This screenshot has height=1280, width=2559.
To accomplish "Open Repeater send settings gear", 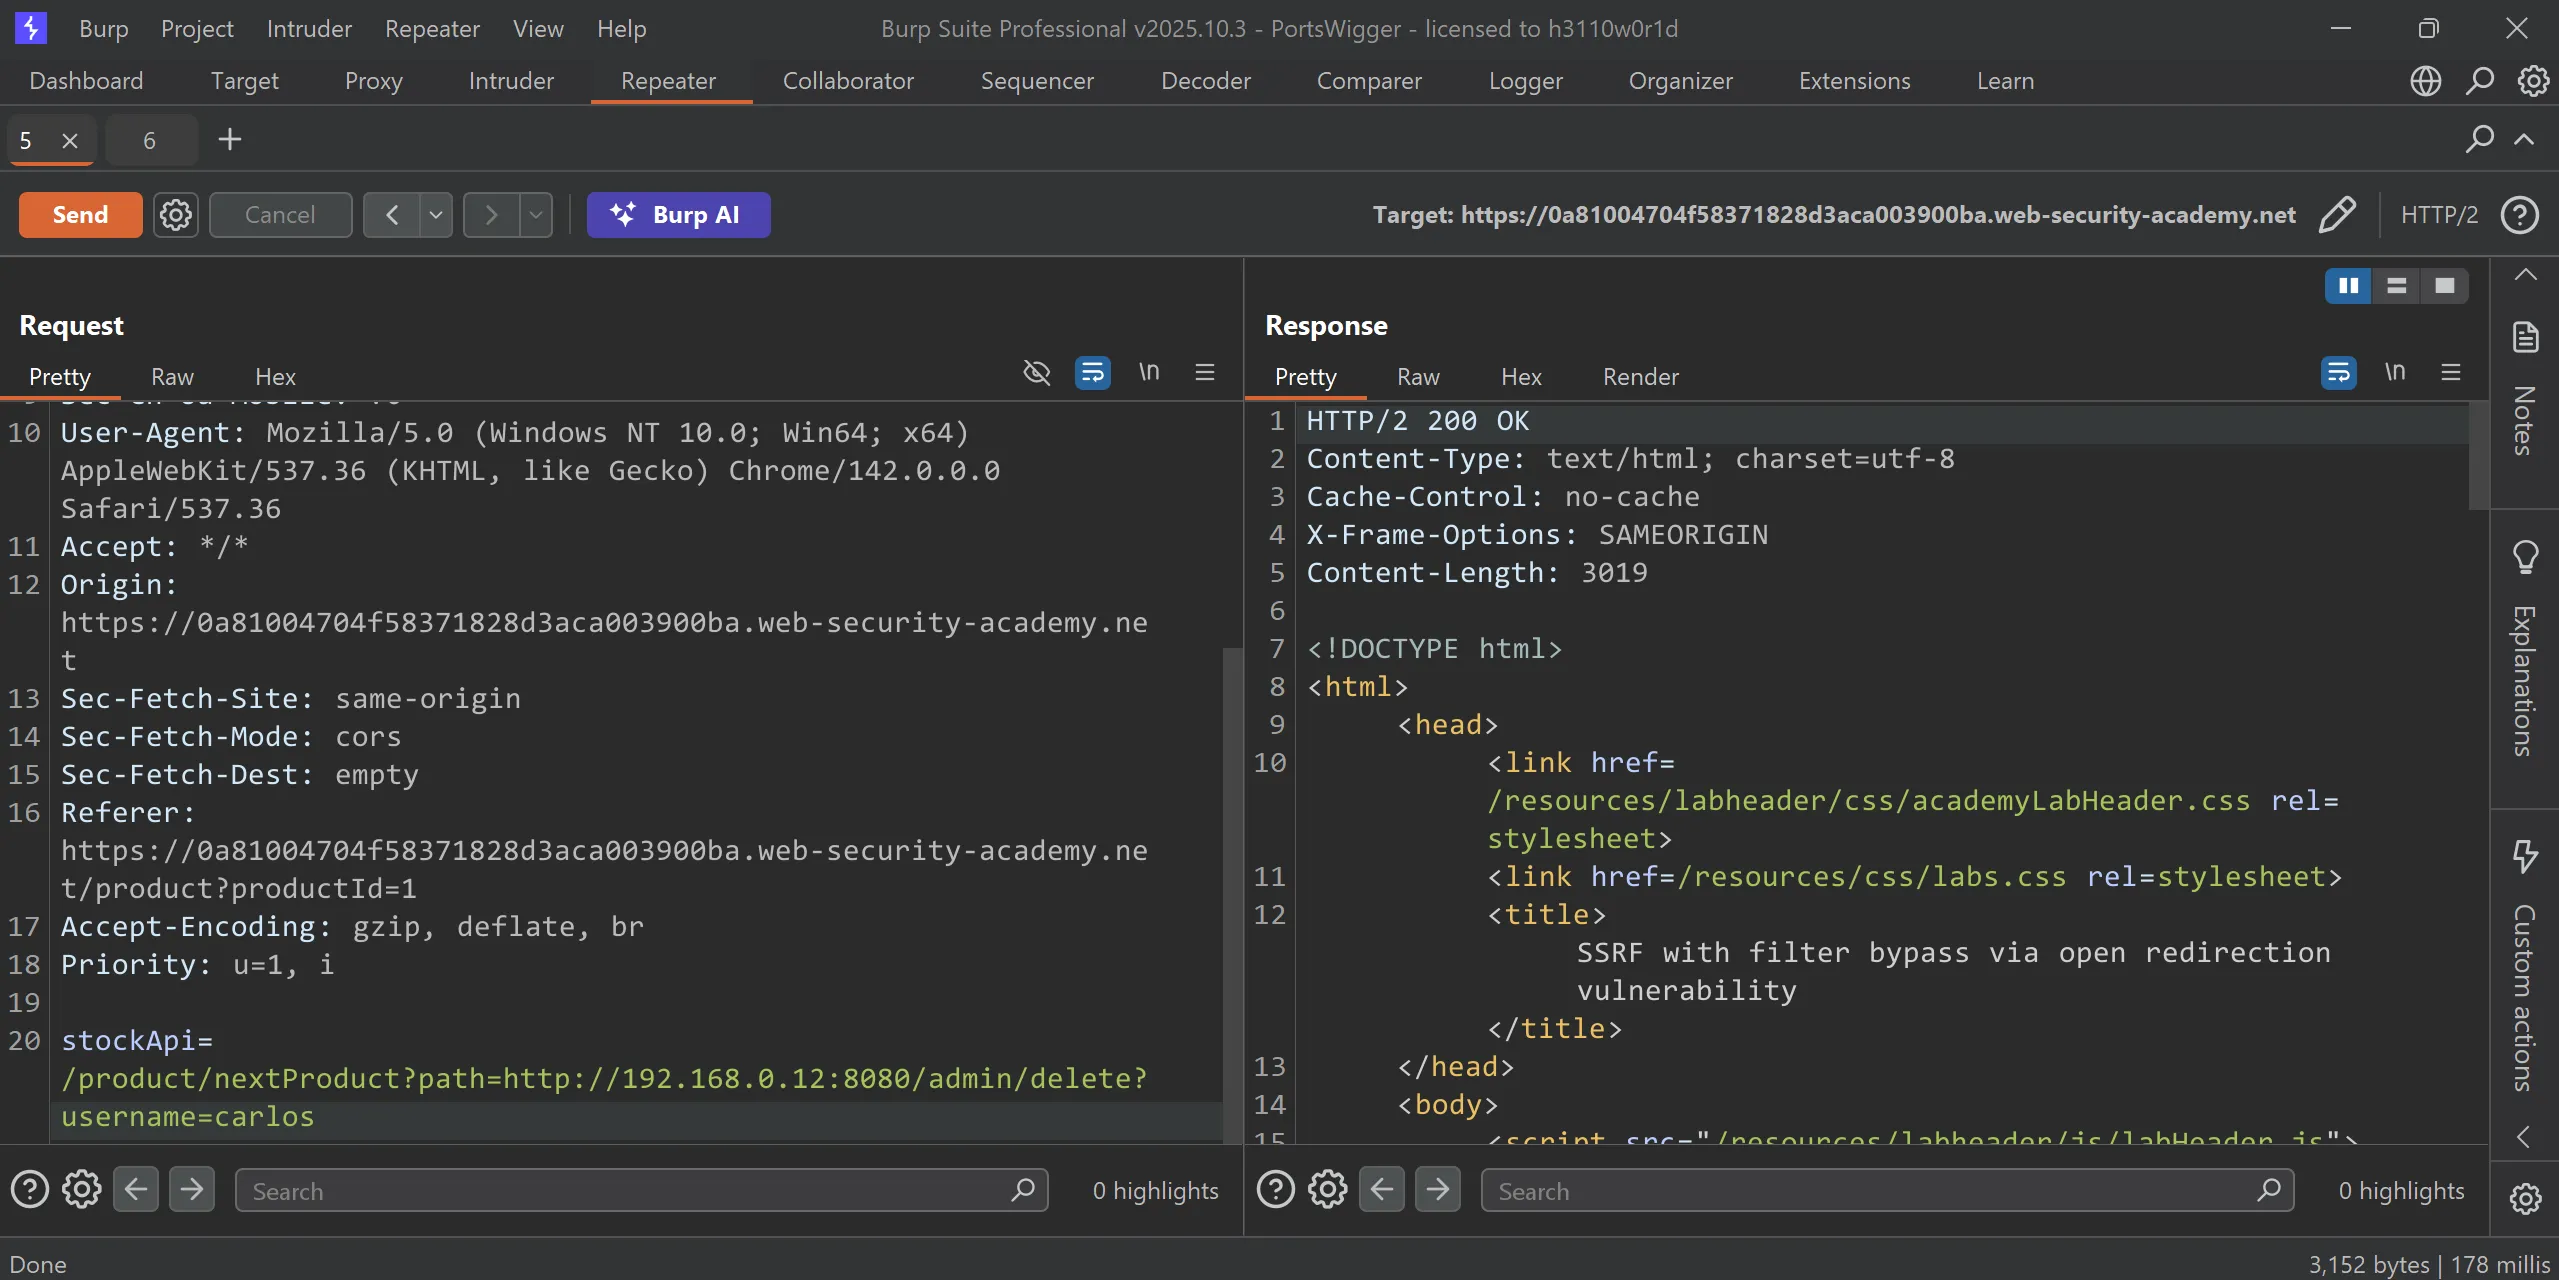I will pos(176,215).
